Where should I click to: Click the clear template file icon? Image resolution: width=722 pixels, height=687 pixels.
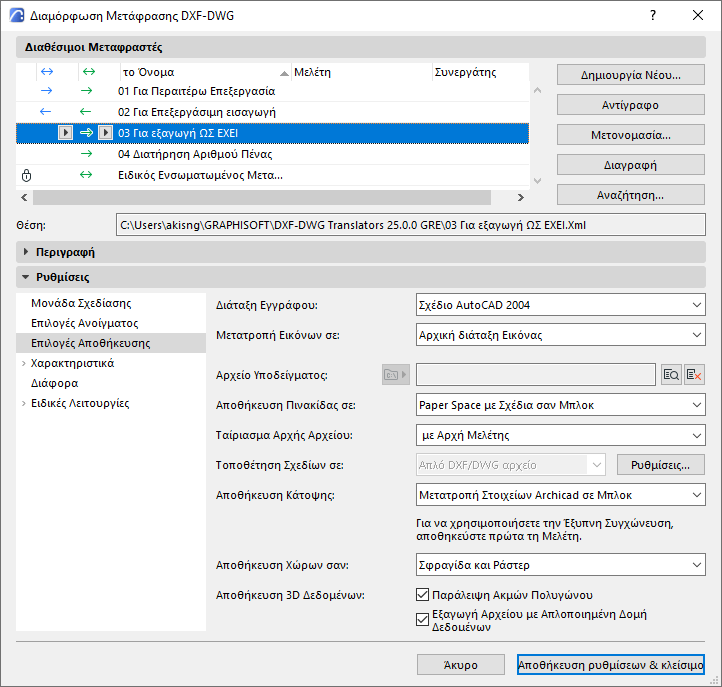[x=694, y=375]
